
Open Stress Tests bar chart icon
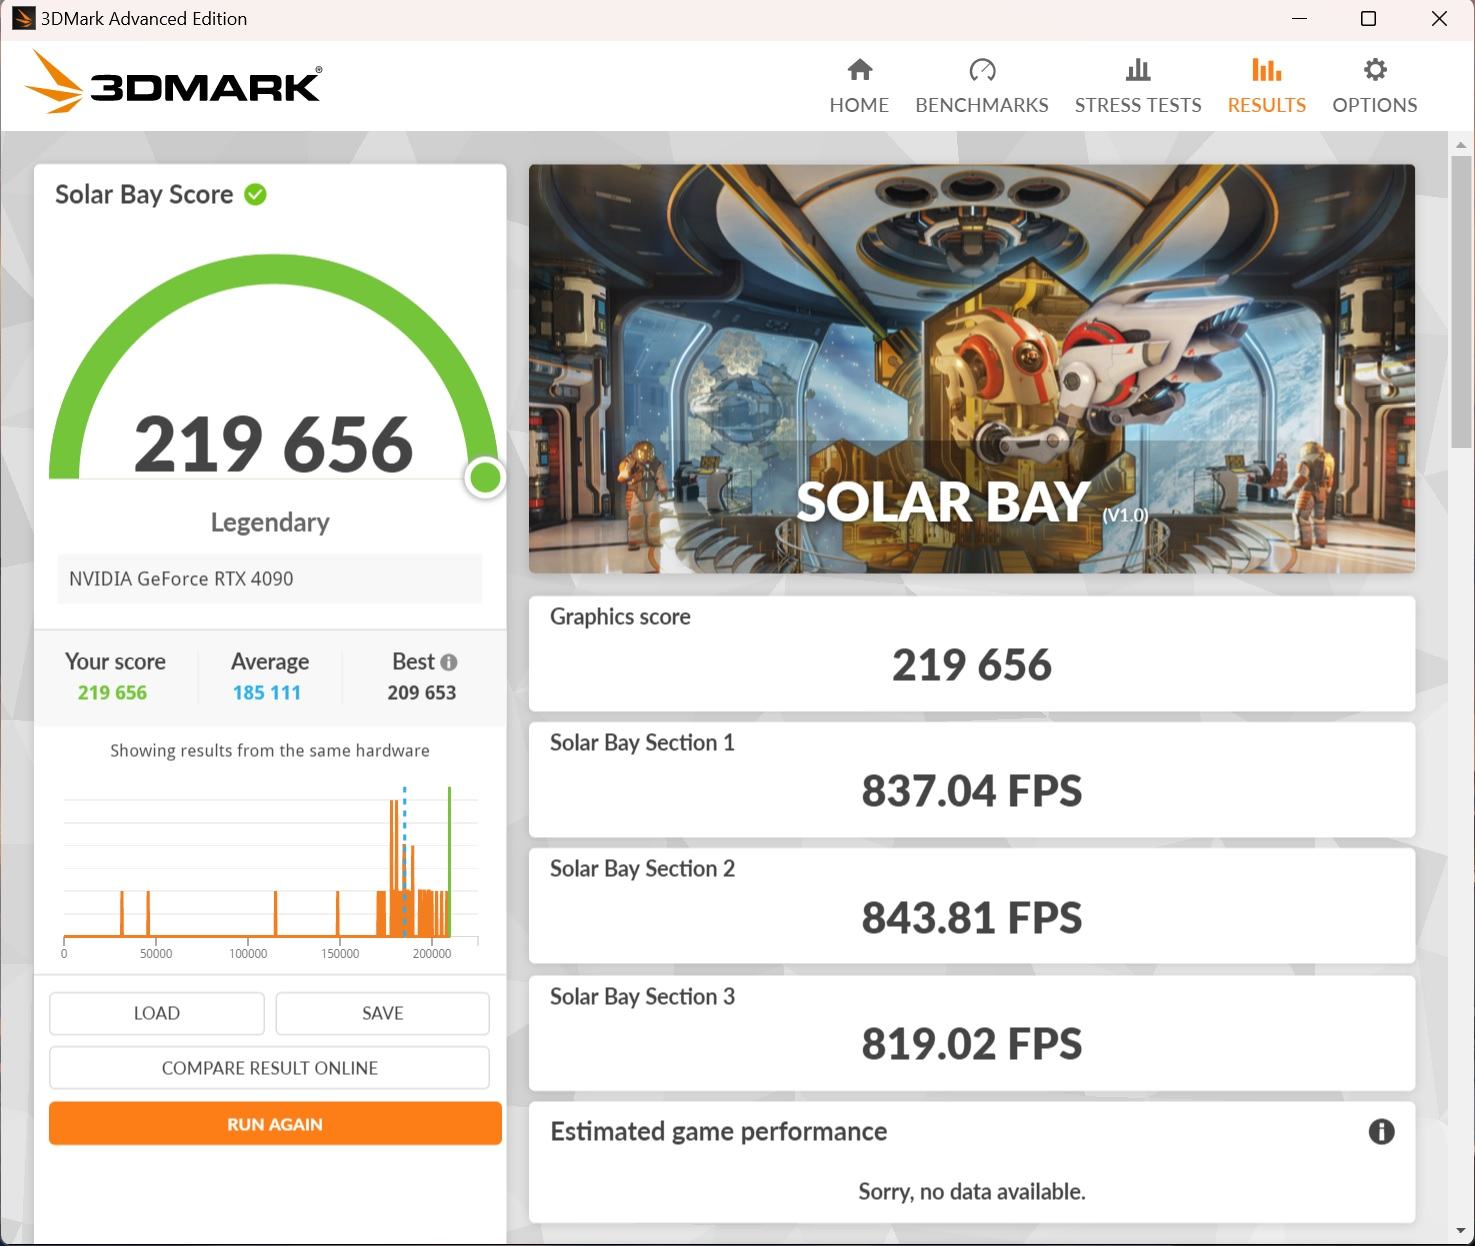pyautogui.click(x=1138, y=69)
